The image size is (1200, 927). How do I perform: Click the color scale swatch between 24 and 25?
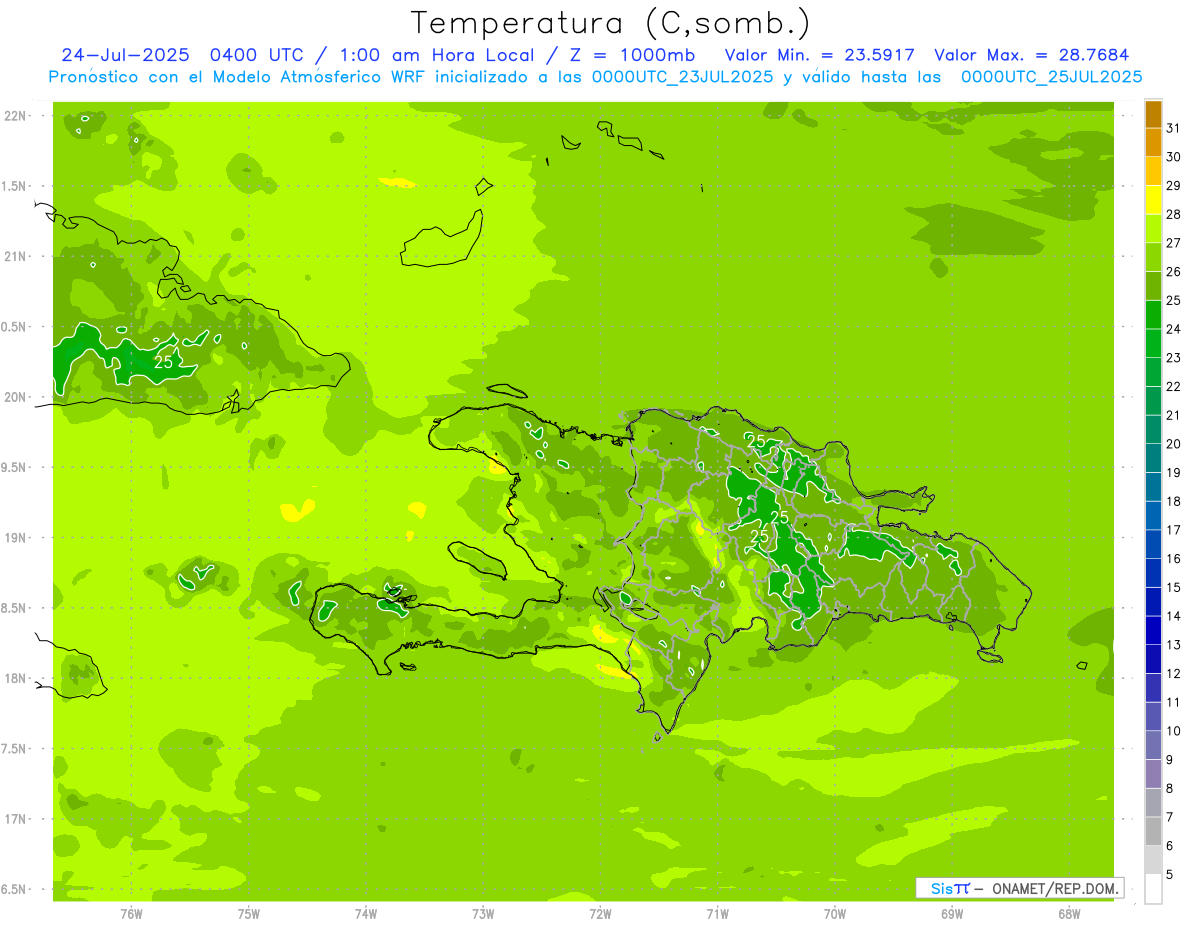point(1153,315)
